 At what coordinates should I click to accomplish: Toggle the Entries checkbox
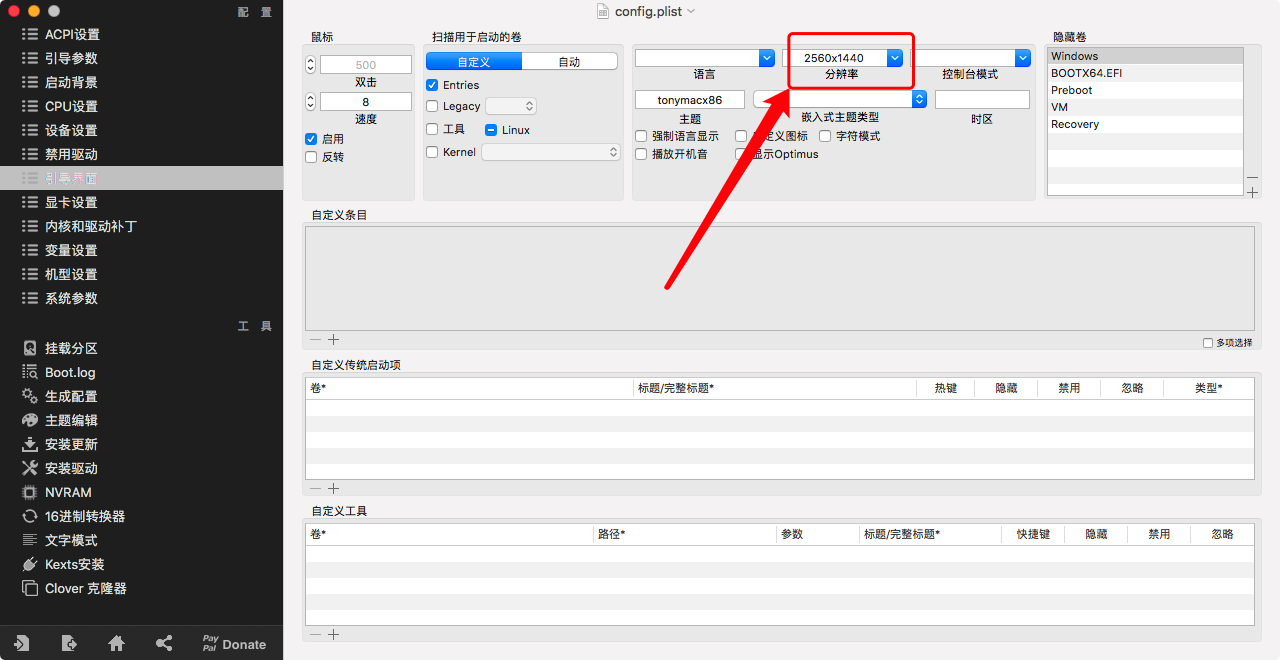(432, 85)
